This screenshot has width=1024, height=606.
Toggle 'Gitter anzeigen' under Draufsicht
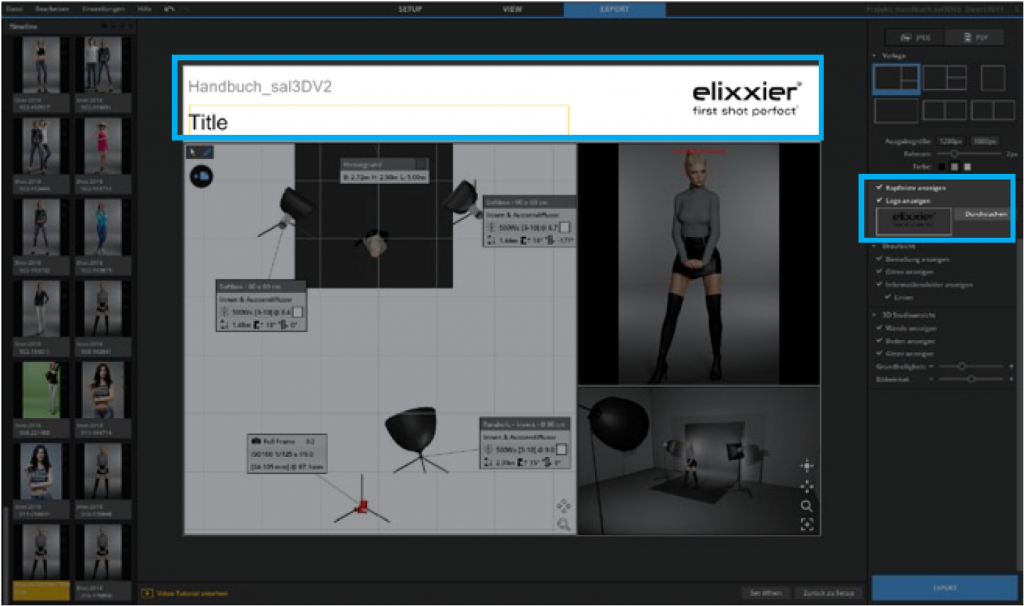coord(880,270)
